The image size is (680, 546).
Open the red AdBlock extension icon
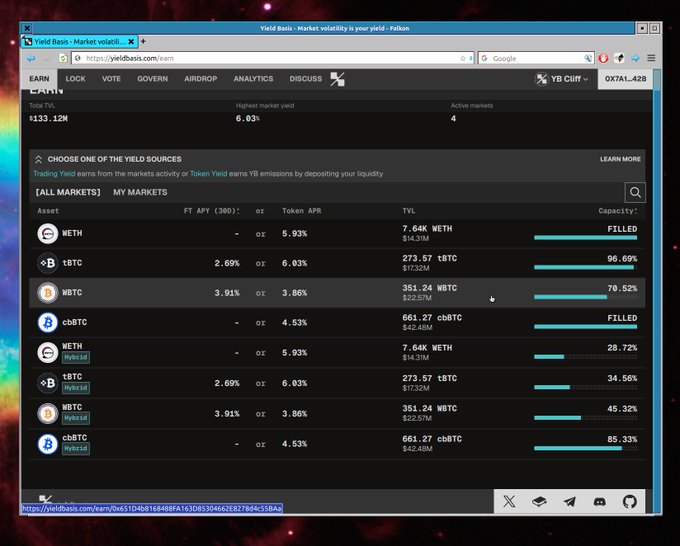click(603, 58)
